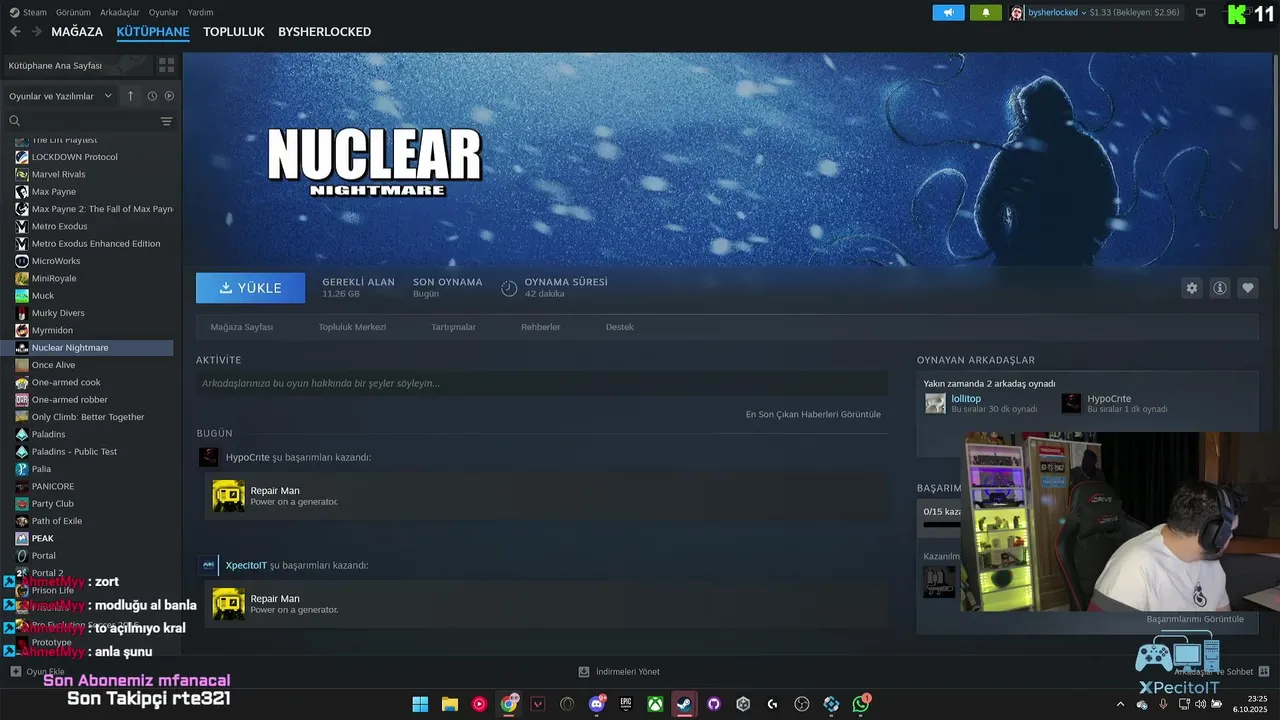The height and width of the screenshot is (720, 1280).
Task: Open Discord from the taskbar
Action: coord(597,704)
